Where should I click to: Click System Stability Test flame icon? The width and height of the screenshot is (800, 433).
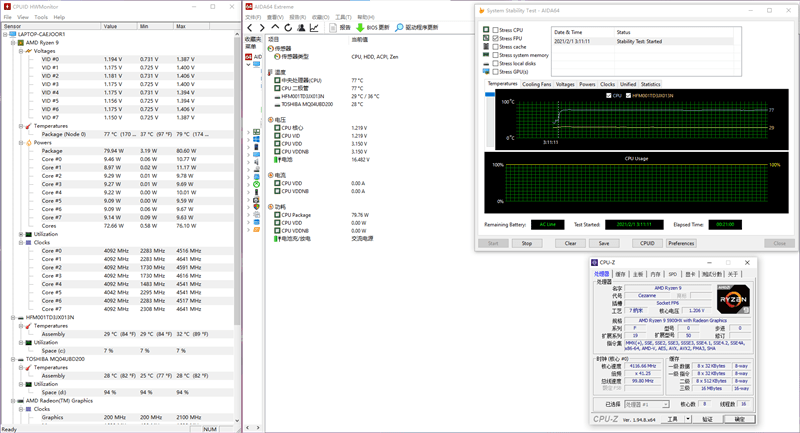481,10
